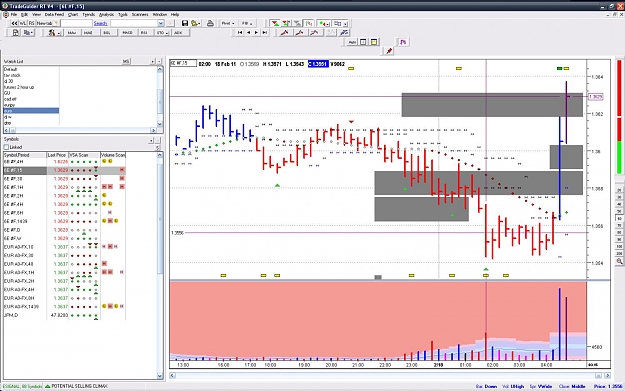Click chart horizontal scrollbar right arrow

coord(607,375)
